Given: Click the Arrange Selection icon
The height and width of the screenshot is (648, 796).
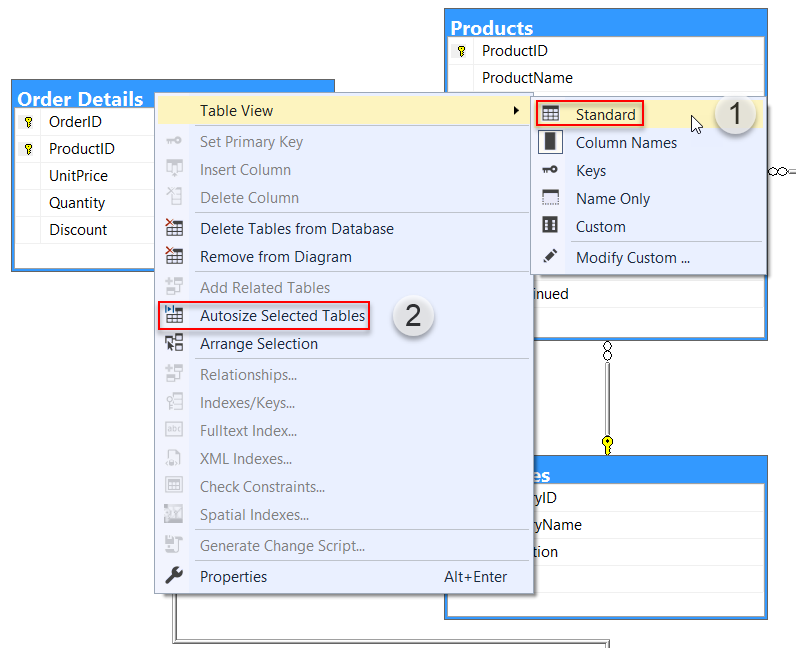Looking at the screenshot, I should (x=174, y=343).
